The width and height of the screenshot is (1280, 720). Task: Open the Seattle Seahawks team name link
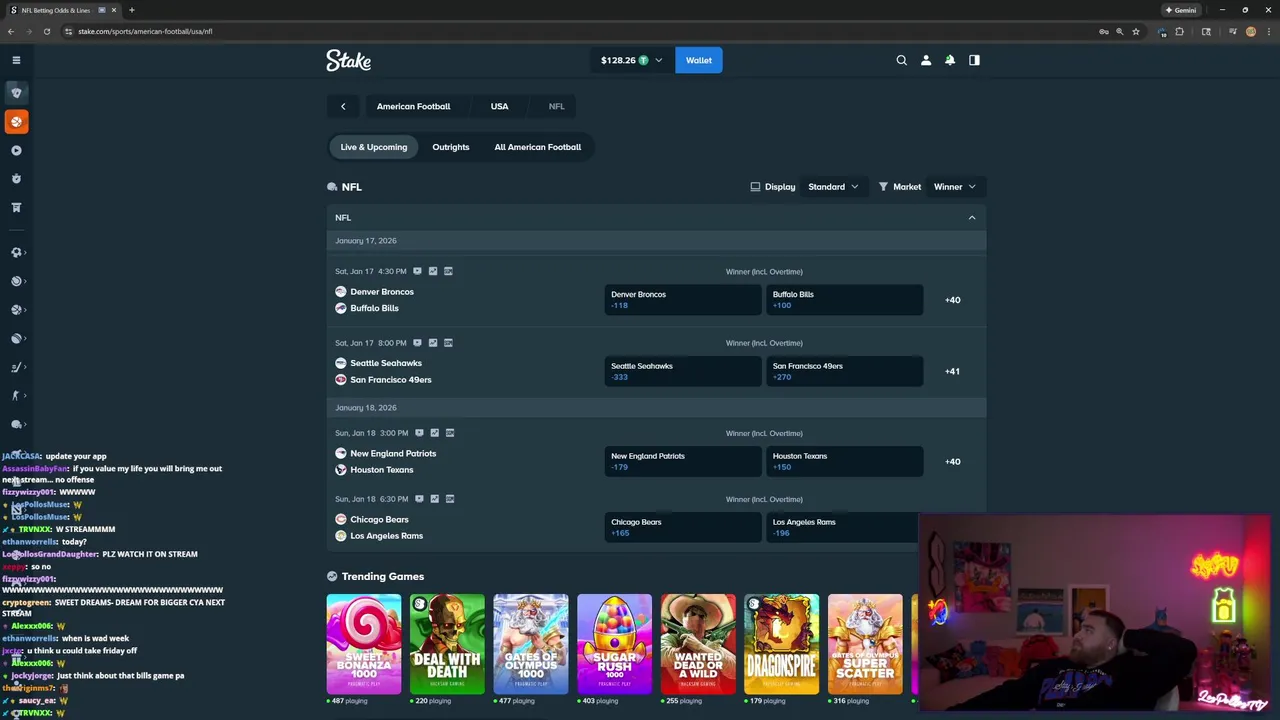[386, 363]
